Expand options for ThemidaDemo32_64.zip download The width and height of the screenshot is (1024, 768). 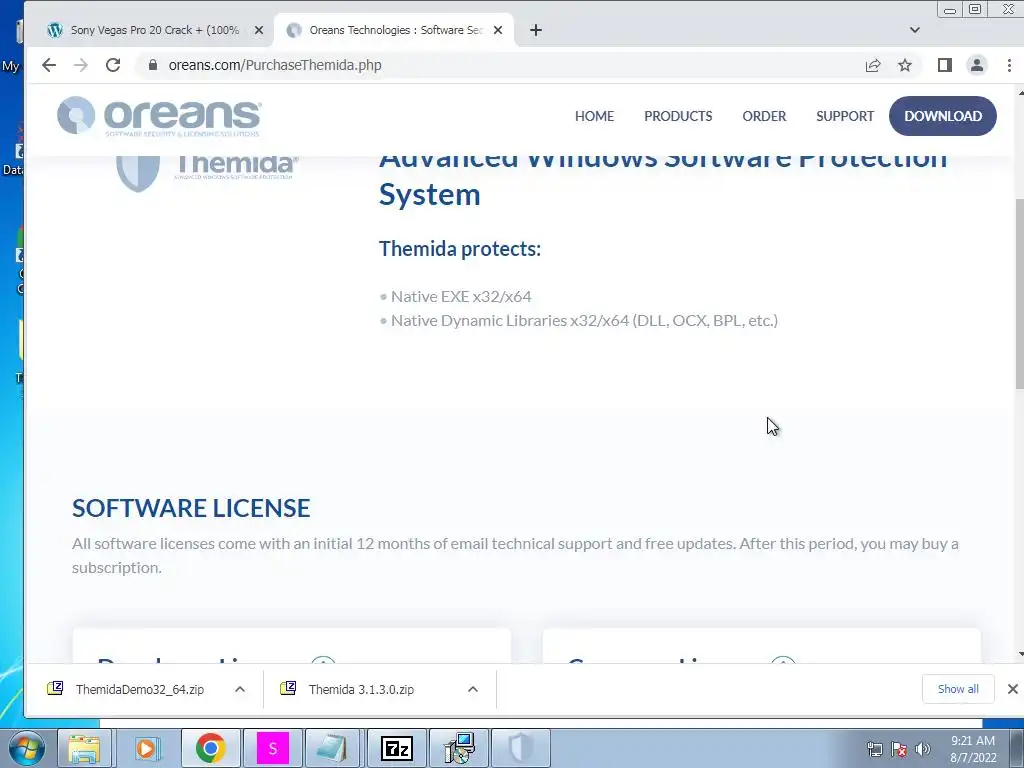pos(240,690)
